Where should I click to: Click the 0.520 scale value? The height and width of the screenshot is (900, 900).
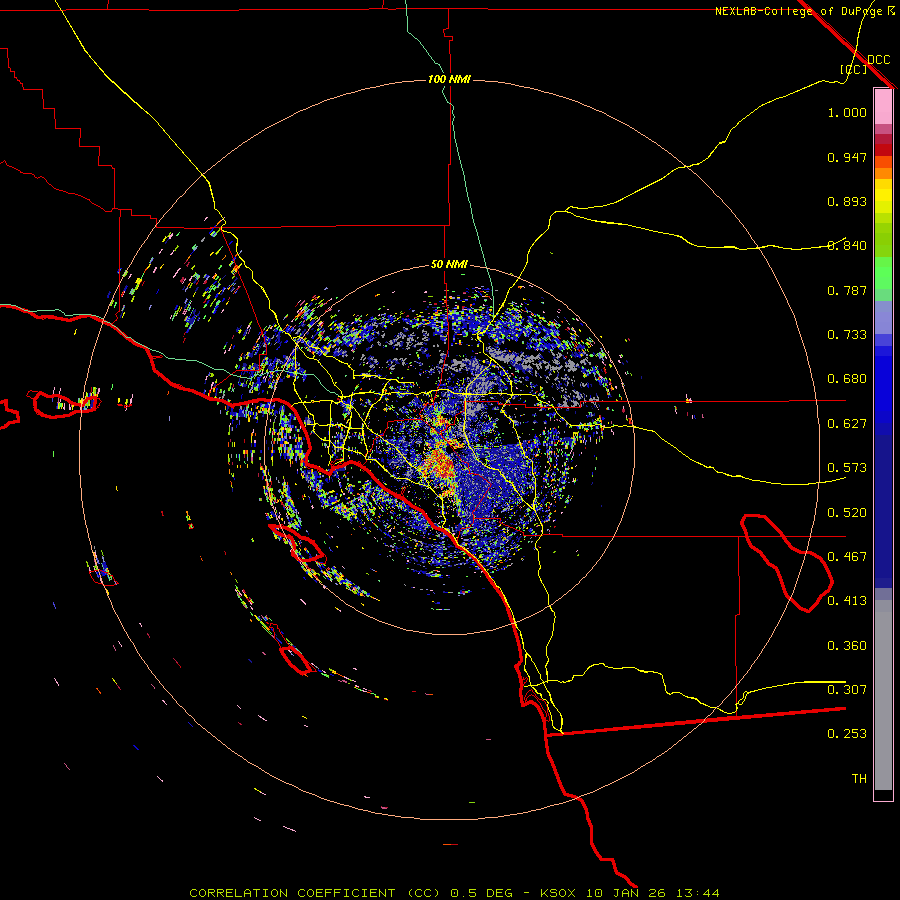tap(847, 513)
